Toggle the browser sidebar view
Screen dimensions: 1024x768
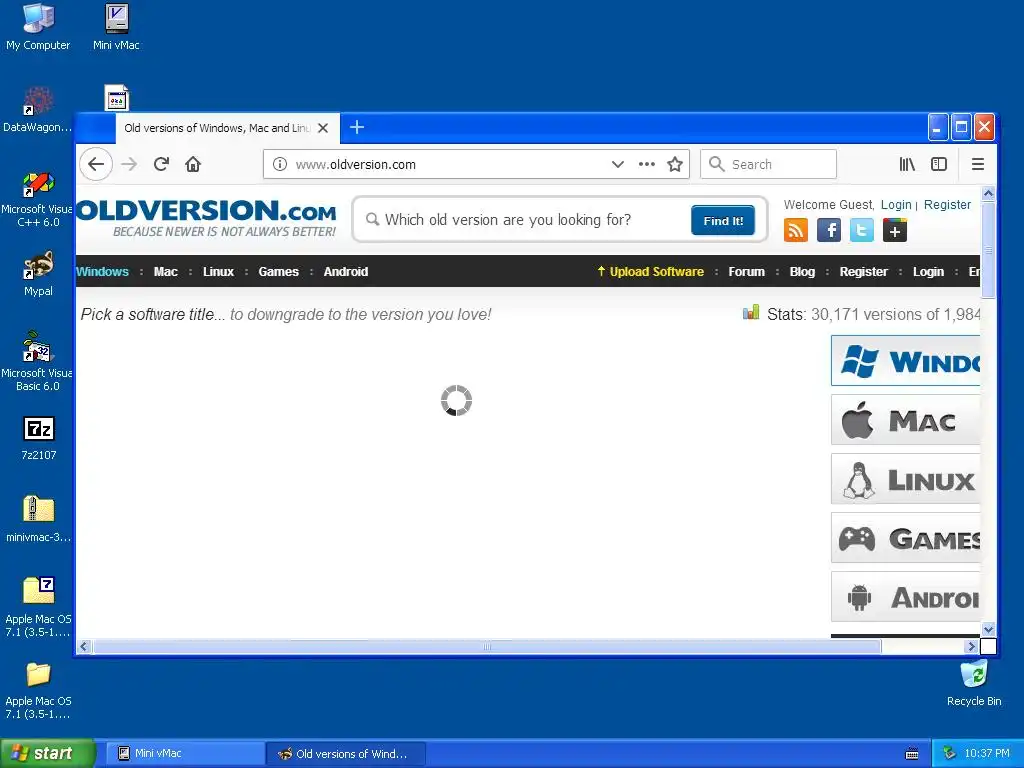coord(938,164)
